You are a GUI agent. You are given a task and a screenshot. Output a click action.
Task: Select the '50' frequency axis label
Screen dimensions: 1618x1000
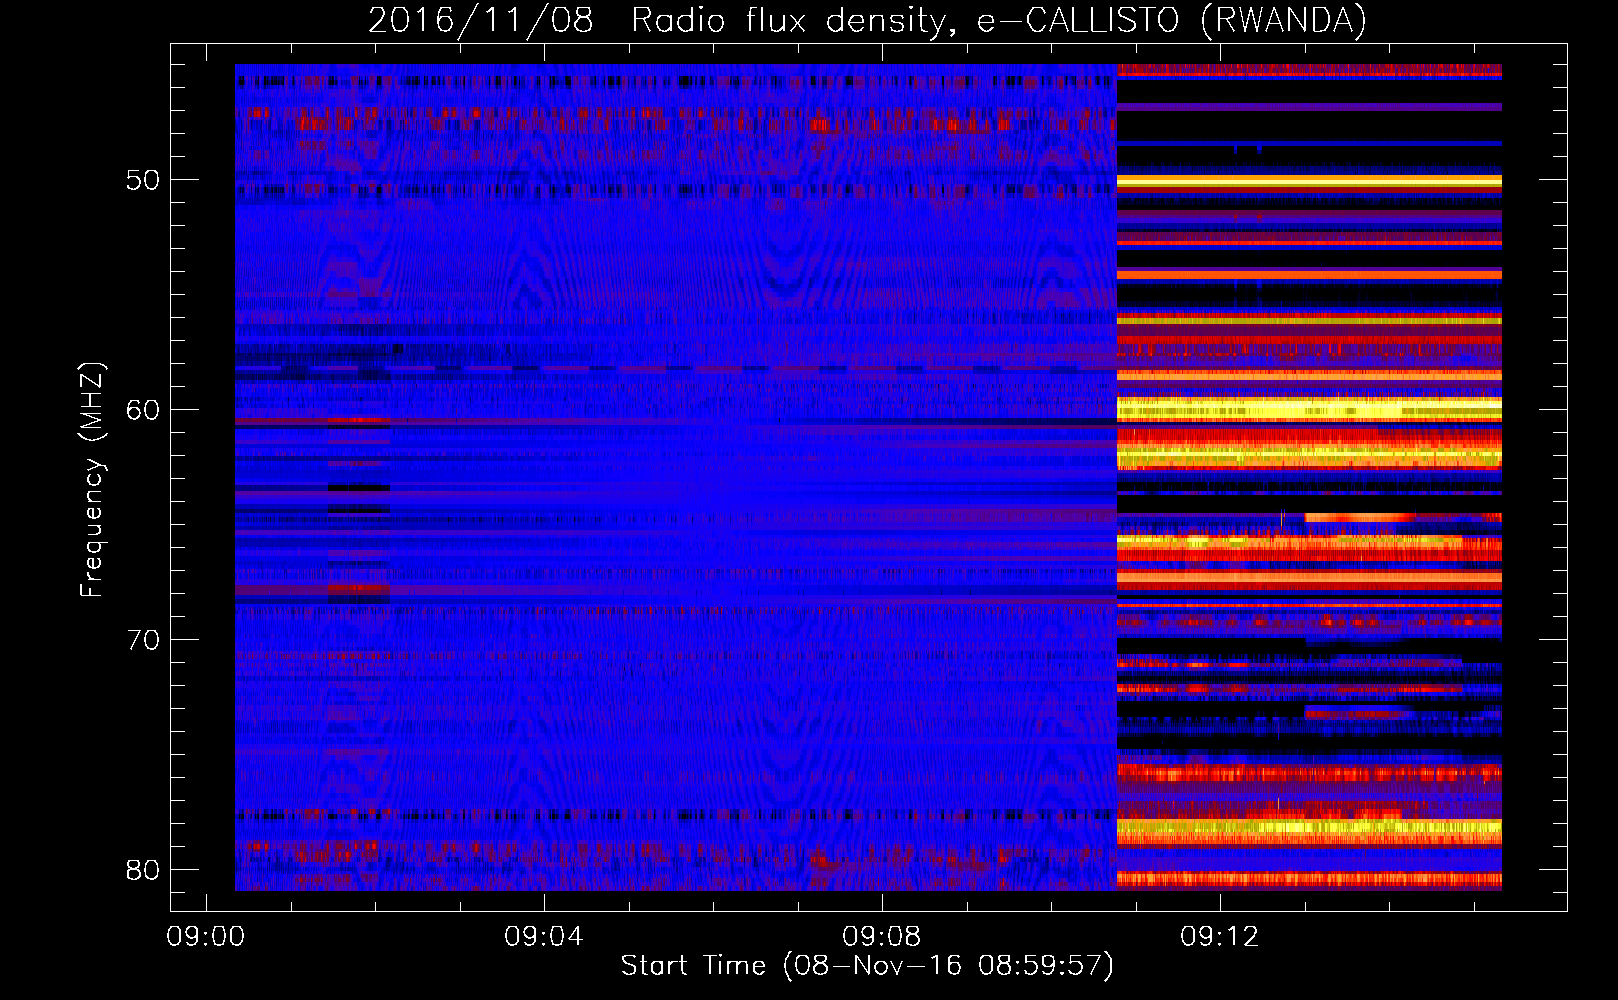(143, 180)
